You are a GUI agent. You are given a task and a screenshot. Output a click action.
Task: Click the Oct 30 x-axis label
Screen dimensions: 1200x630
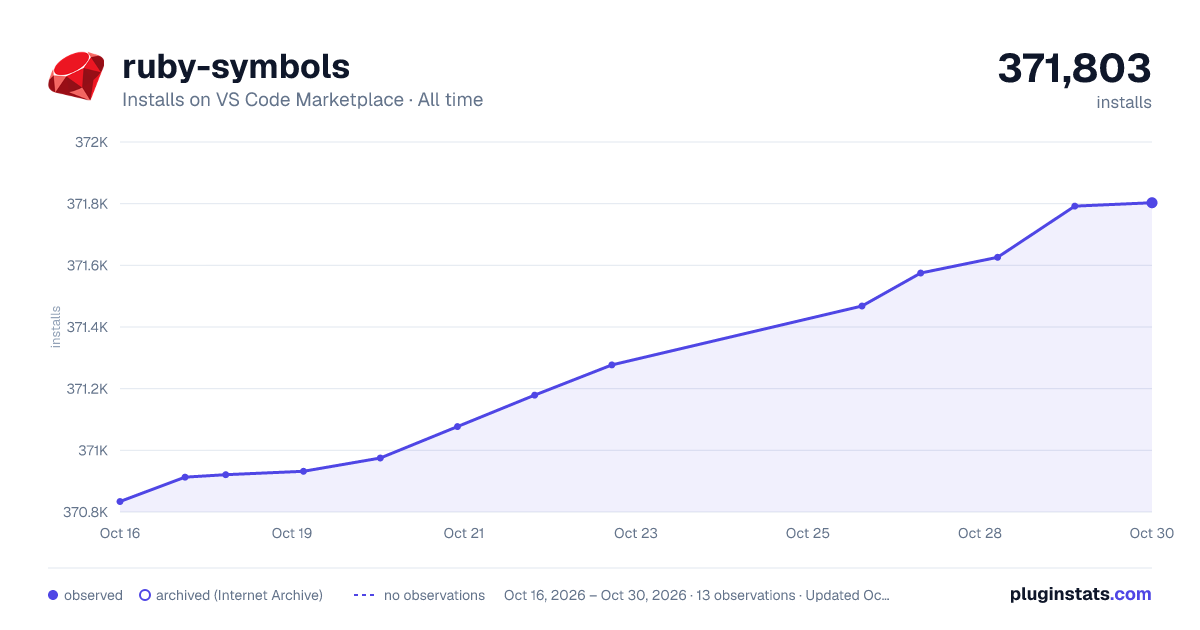pos(1150,533)
